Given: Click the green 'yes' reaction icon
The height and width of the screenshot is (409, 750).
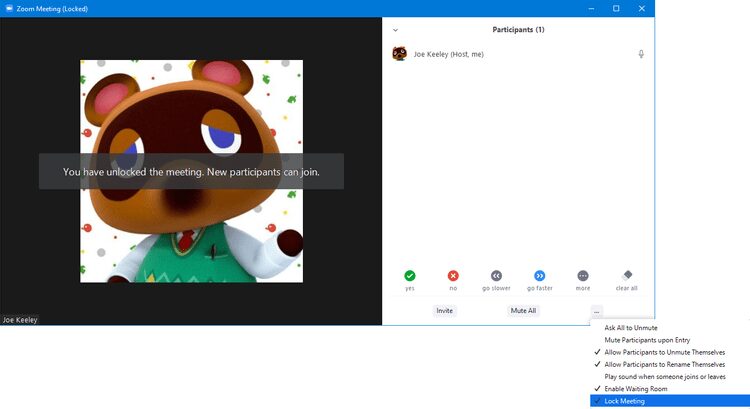Looking at the screenshot, I should point(410,275).
